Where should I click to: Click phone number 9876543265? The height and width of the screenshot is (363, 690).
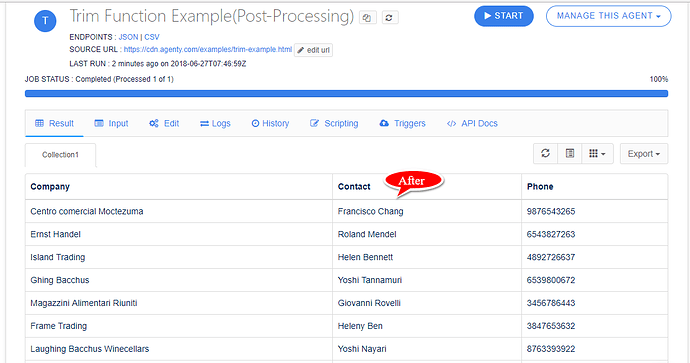551,211
